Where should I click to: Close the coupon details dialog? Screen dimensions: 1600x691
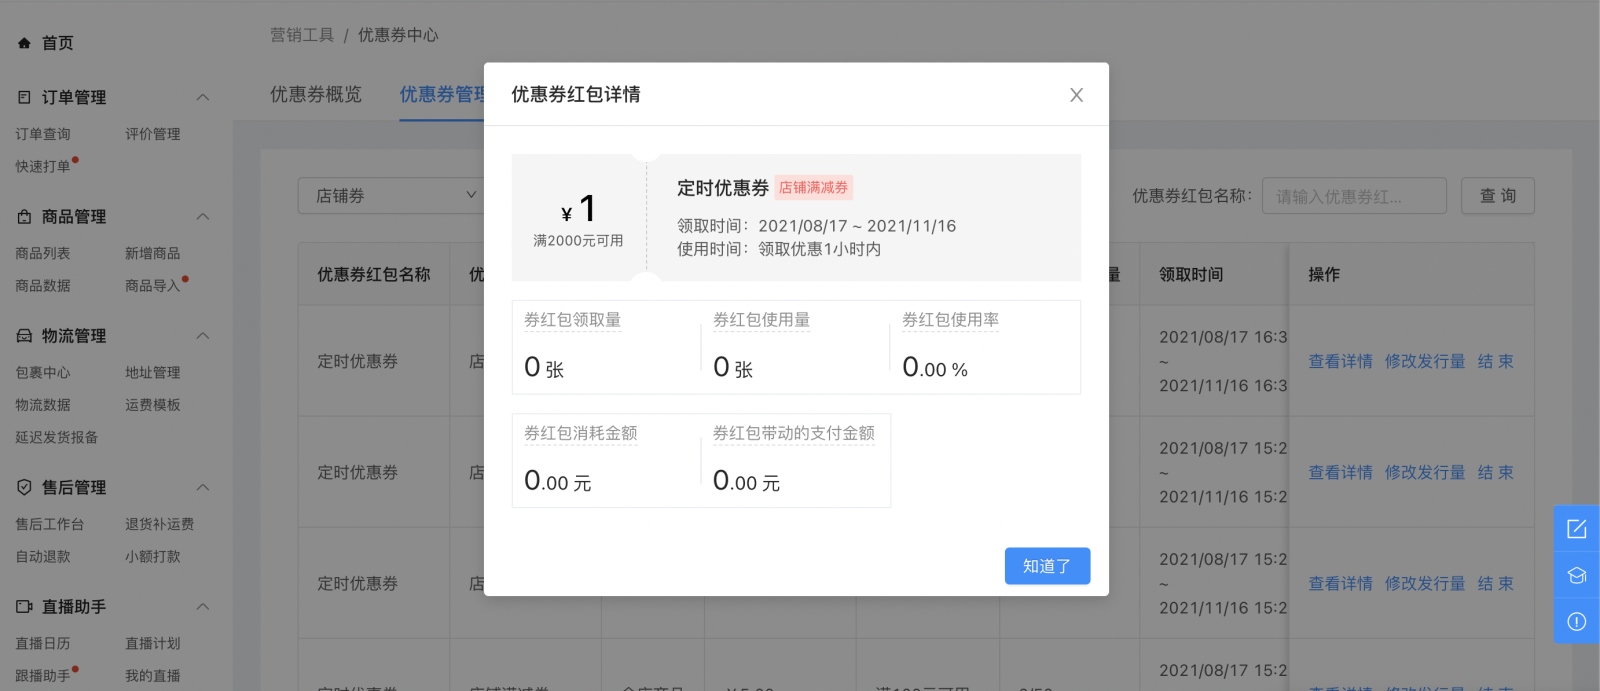(x=1076, y=95)
